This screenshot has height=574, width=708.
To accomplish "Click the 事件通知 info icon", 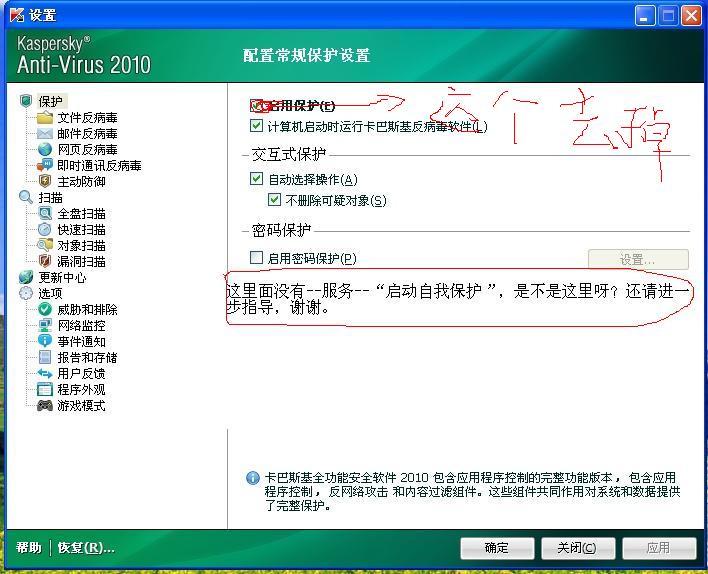I will (45, 341).
